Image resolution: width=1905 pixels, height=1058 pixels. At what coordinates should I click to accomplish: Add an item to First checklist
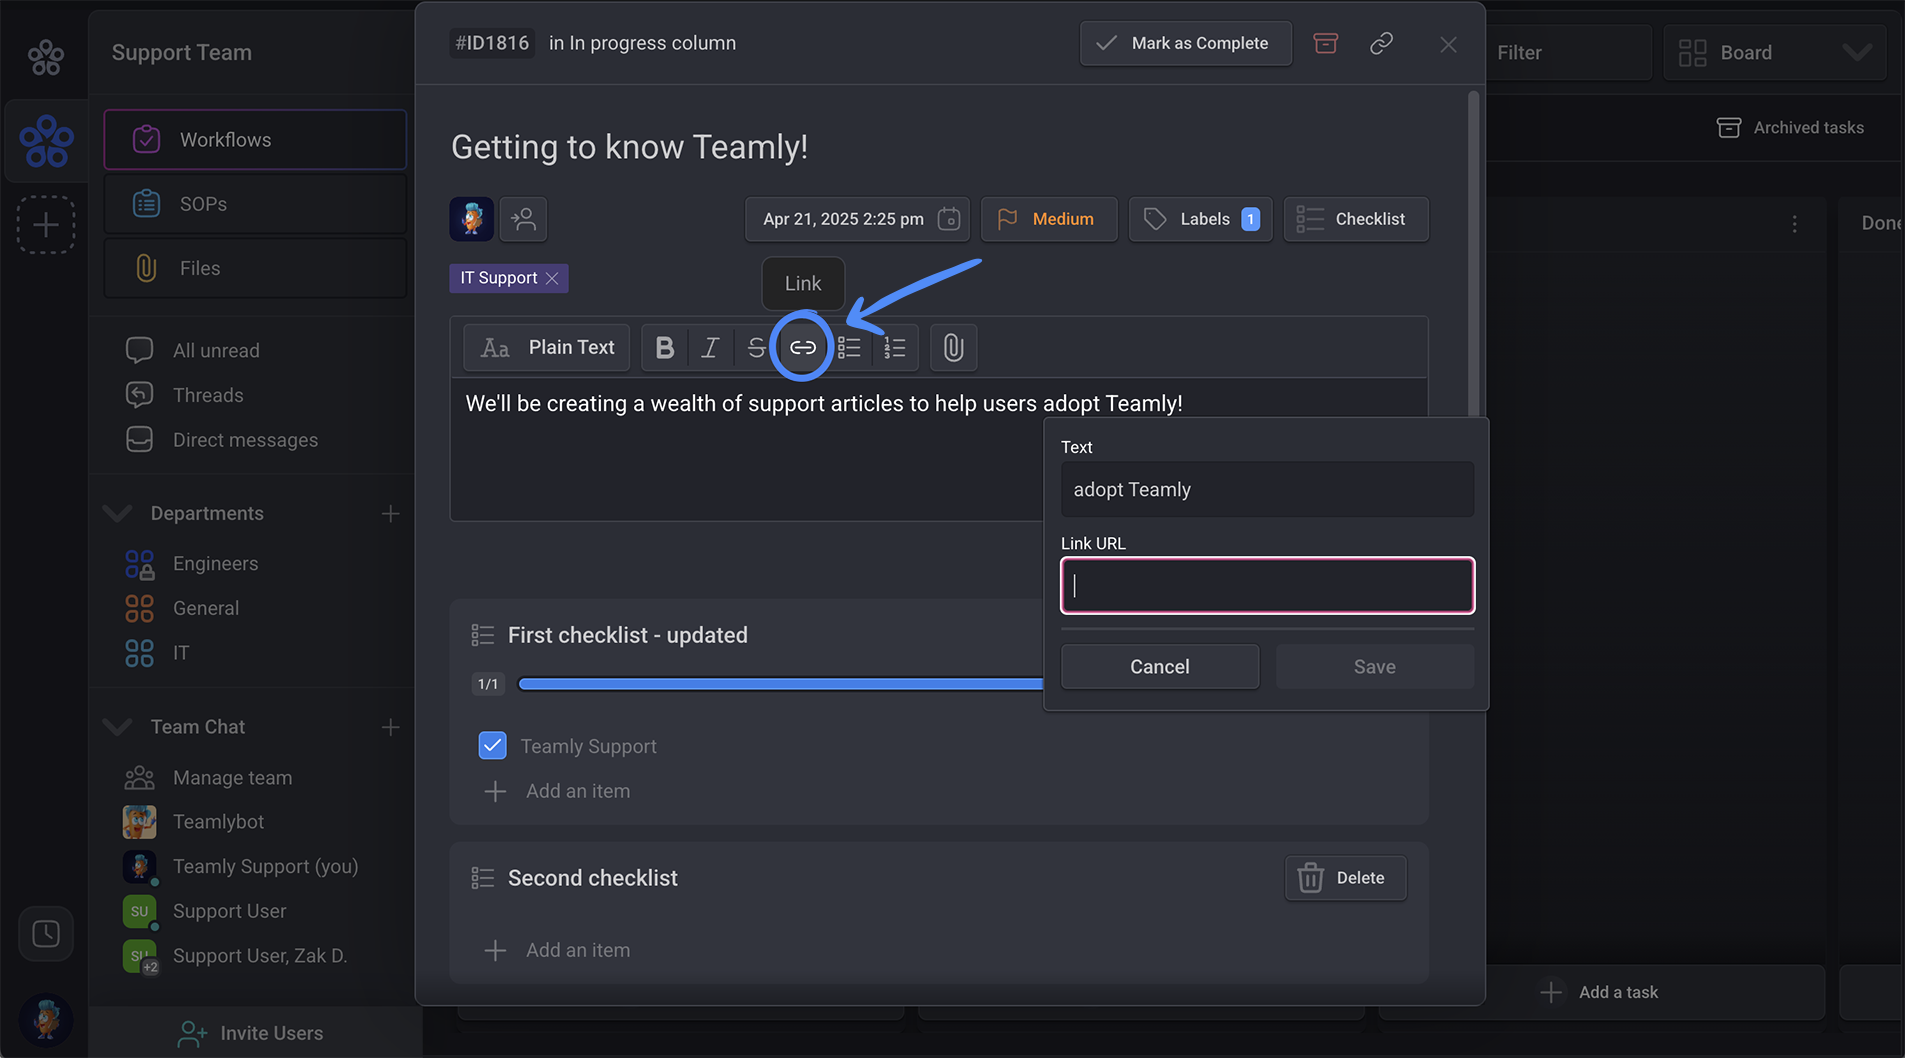(557, 791)
